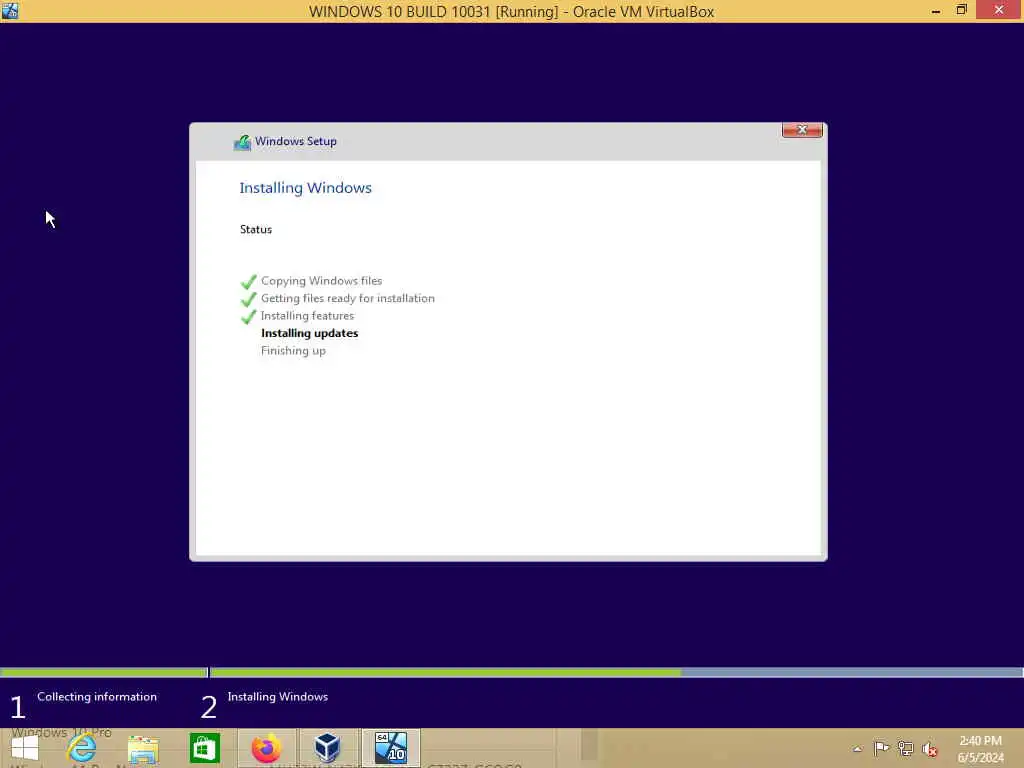Click step 1 'Collecting information' label
The width and height of the screenshot is (1024, 768).
97,697
